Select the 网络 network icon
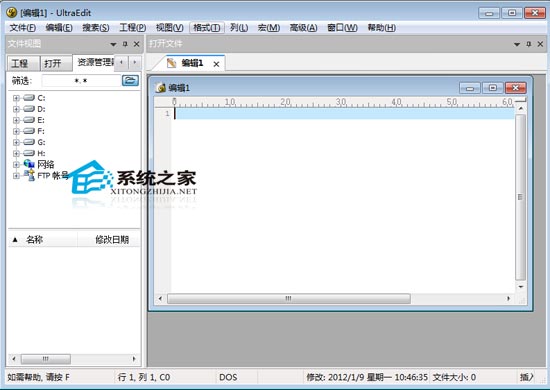This screenshot has height=390, width=550. pyautogui.click(x=29, y=164)
